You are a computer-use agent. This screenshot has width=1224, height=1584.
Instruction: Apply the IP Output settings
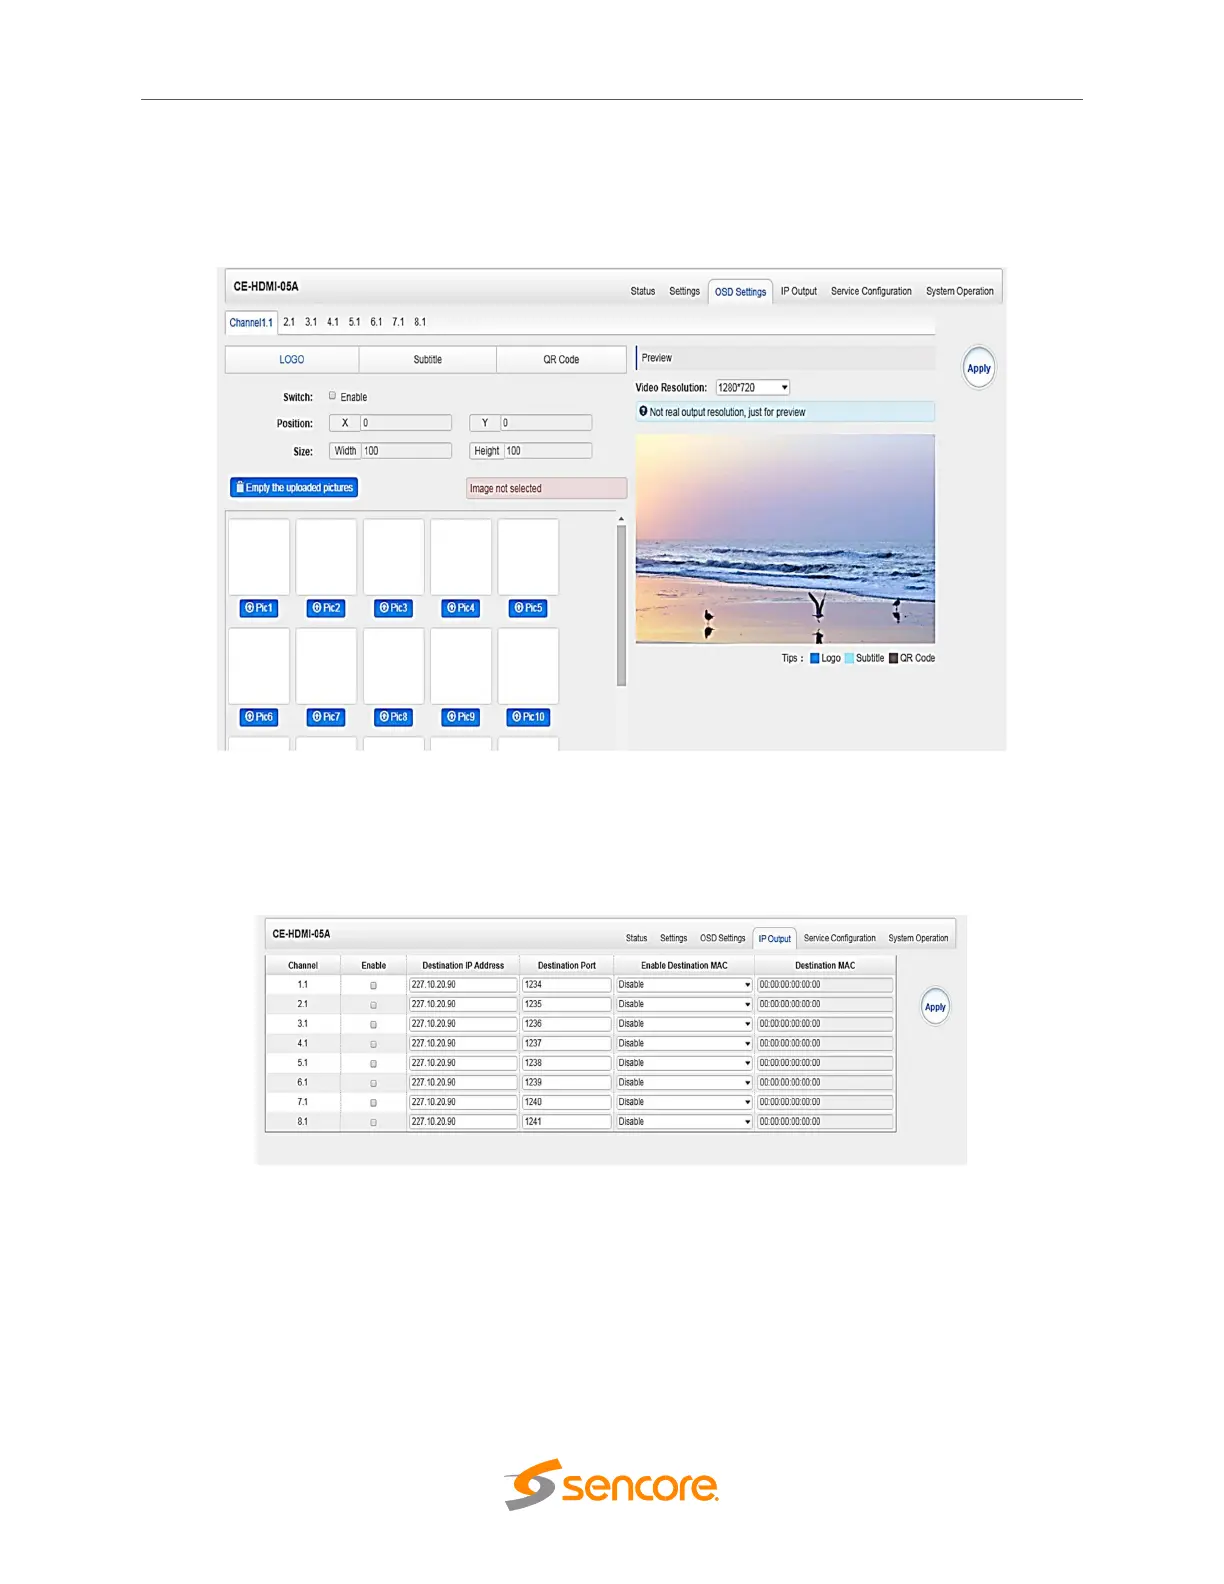pos(935,1007)
